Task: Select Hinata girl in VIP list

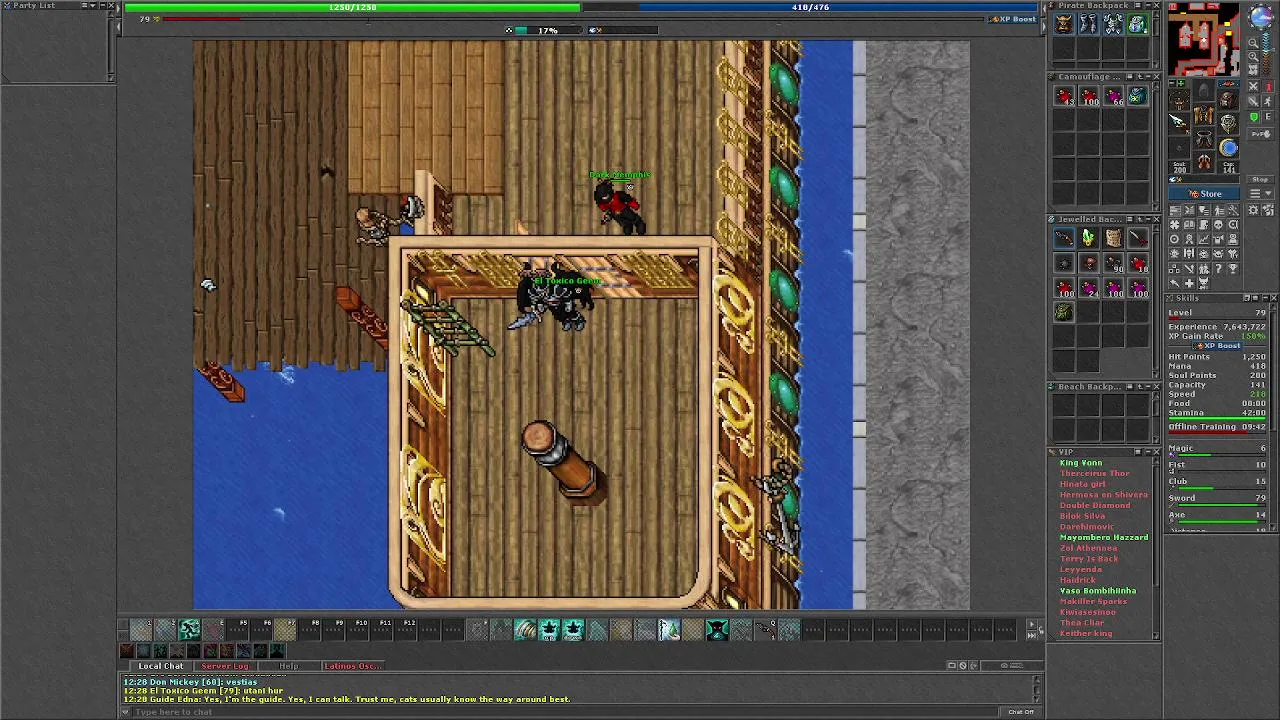Action: point(1082,484)
